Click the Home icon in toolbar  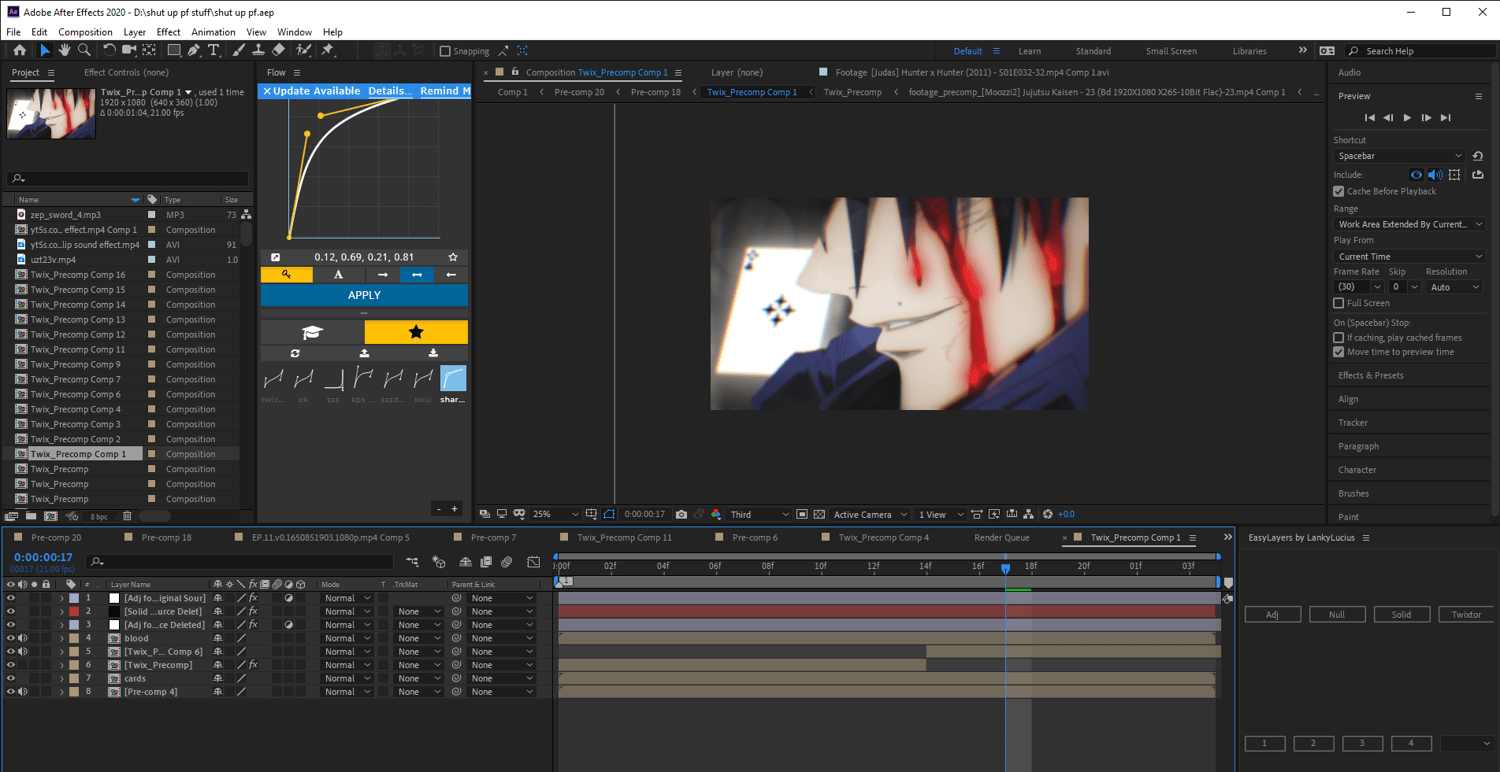tap(19, 50)
